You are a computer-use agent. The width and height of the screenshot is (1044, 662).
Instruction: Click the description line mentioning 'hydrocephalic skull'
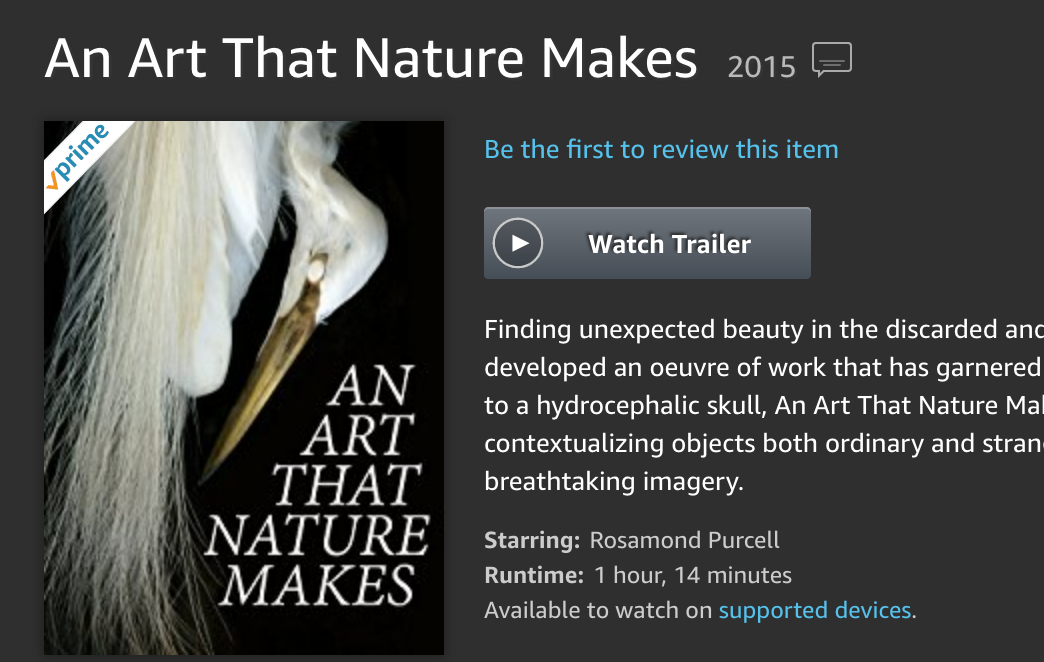coord(764,406)
